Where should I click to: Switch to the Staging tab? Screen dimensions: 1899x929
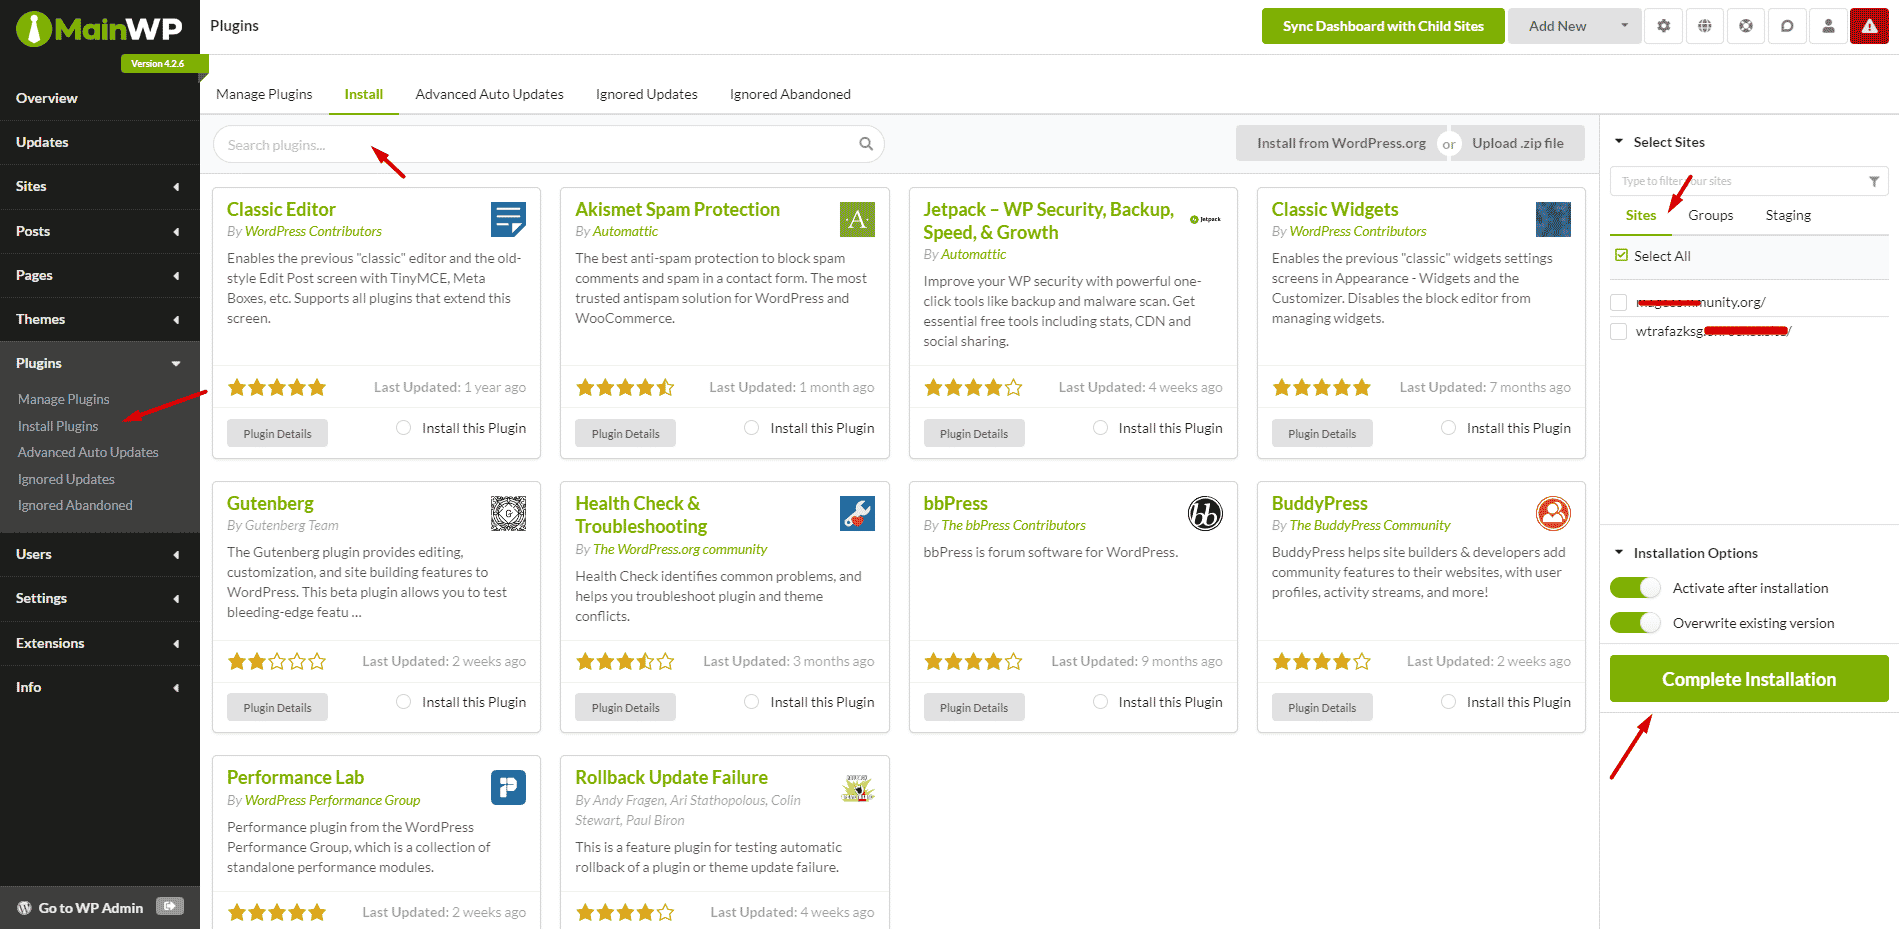1788,215
